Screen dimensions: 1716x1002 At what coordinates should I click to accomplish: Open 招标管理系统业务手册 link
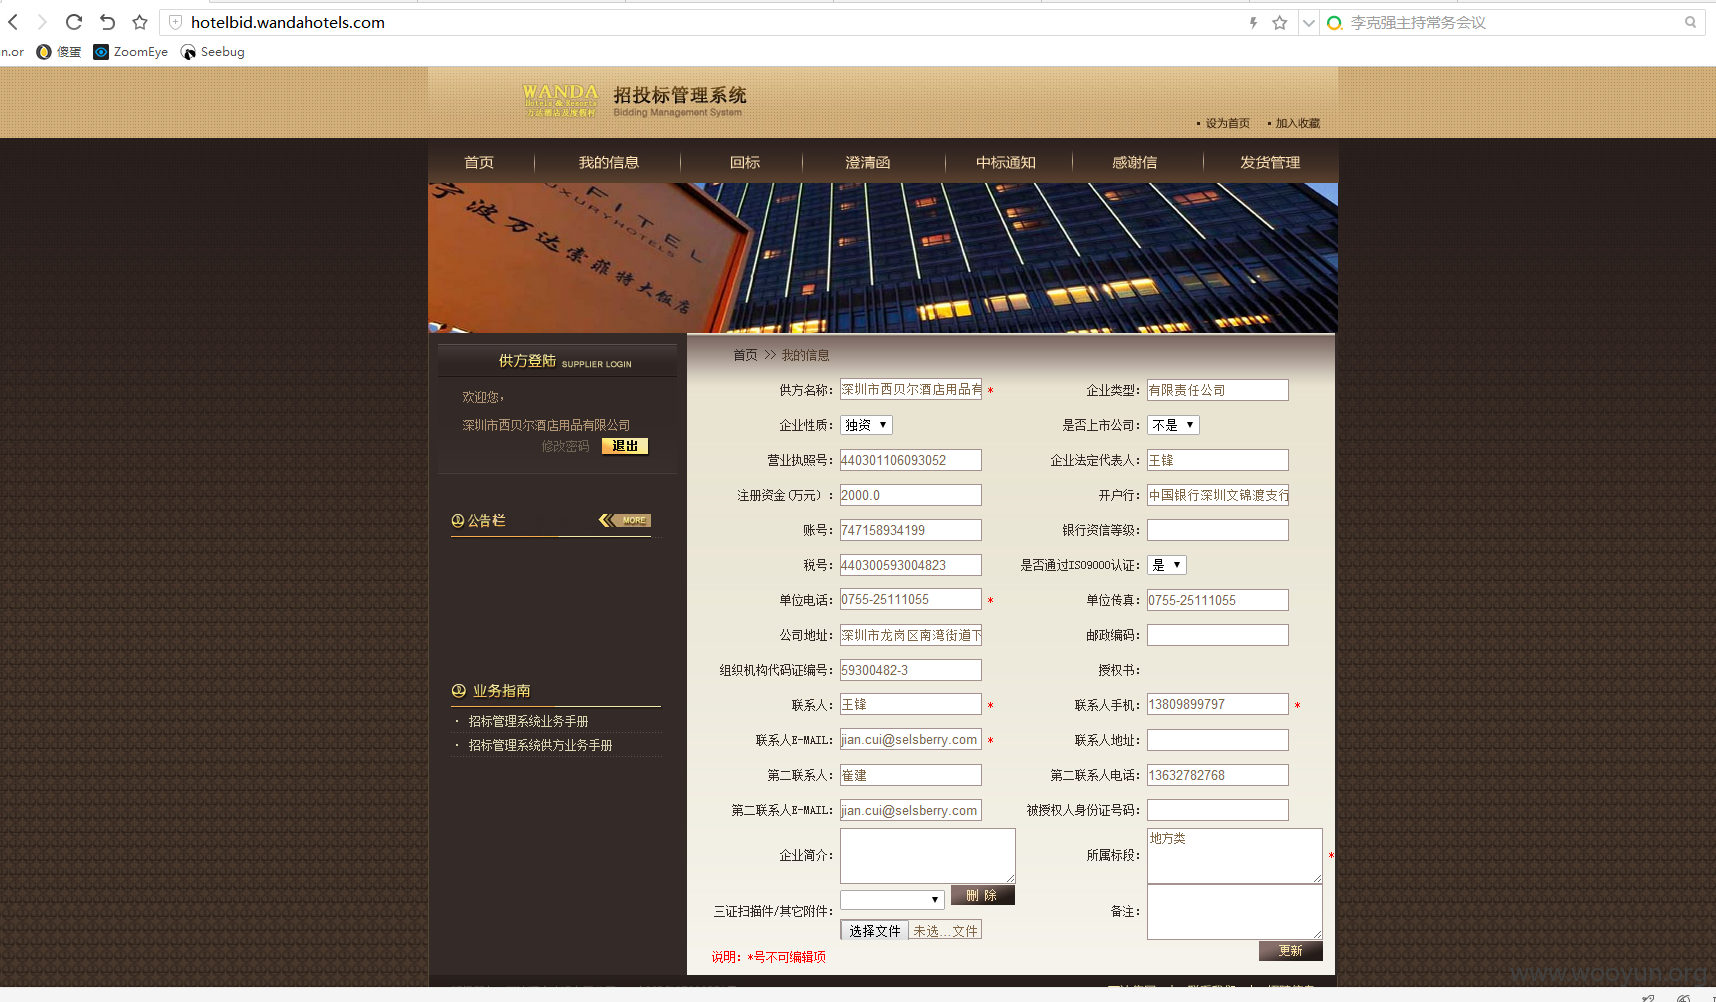528,721
